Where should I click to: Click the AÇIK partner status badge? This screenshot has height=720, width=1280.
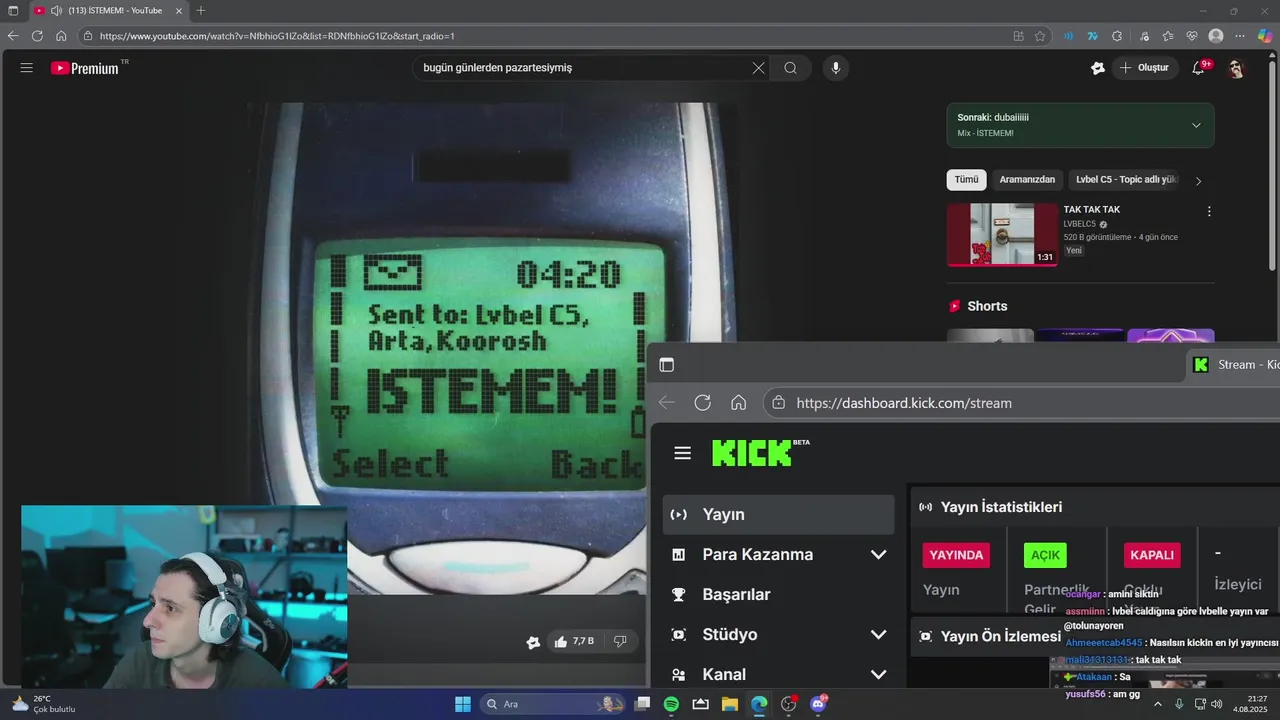(1045, 555)
